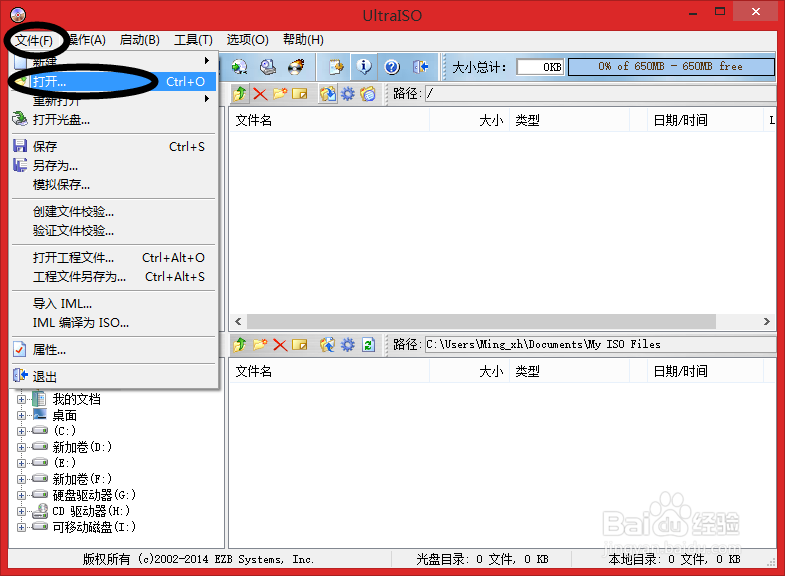The image size is (785, 576).
Task: Choose 另存为... menu entry
Action: point(114,166)
